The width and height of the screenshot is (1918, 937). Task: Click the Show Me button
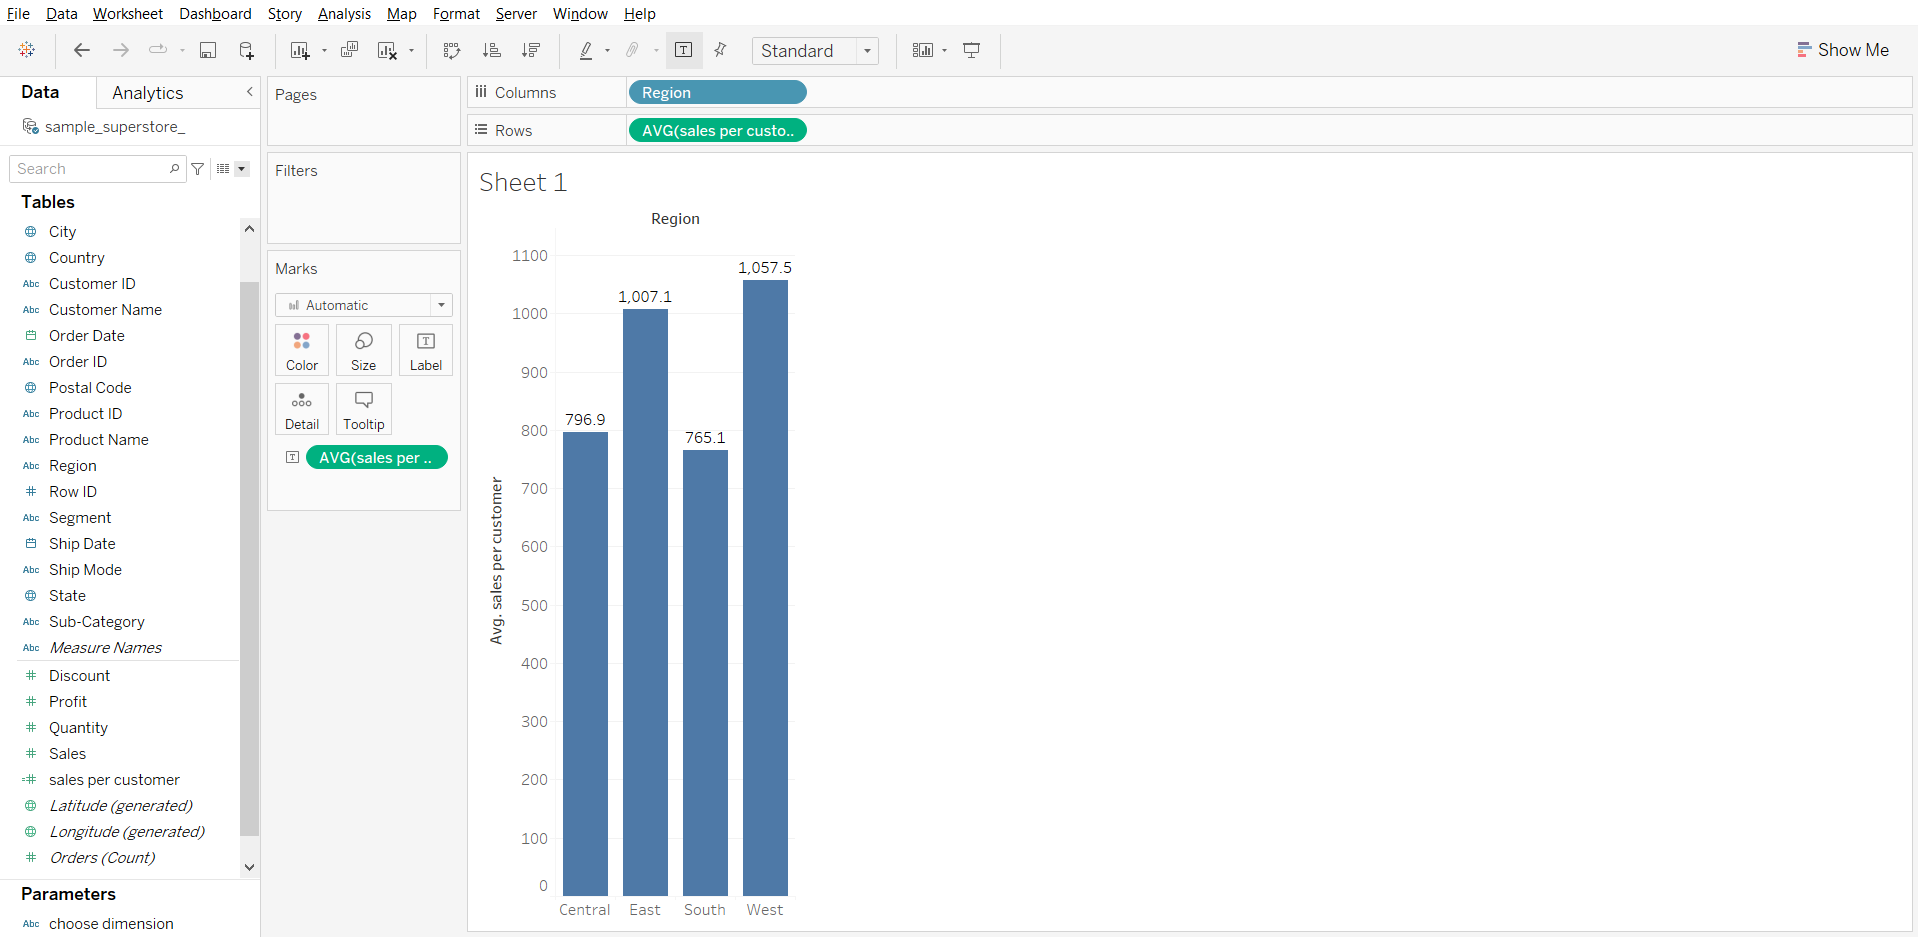pyautogui.click(x=1842, y=50)
